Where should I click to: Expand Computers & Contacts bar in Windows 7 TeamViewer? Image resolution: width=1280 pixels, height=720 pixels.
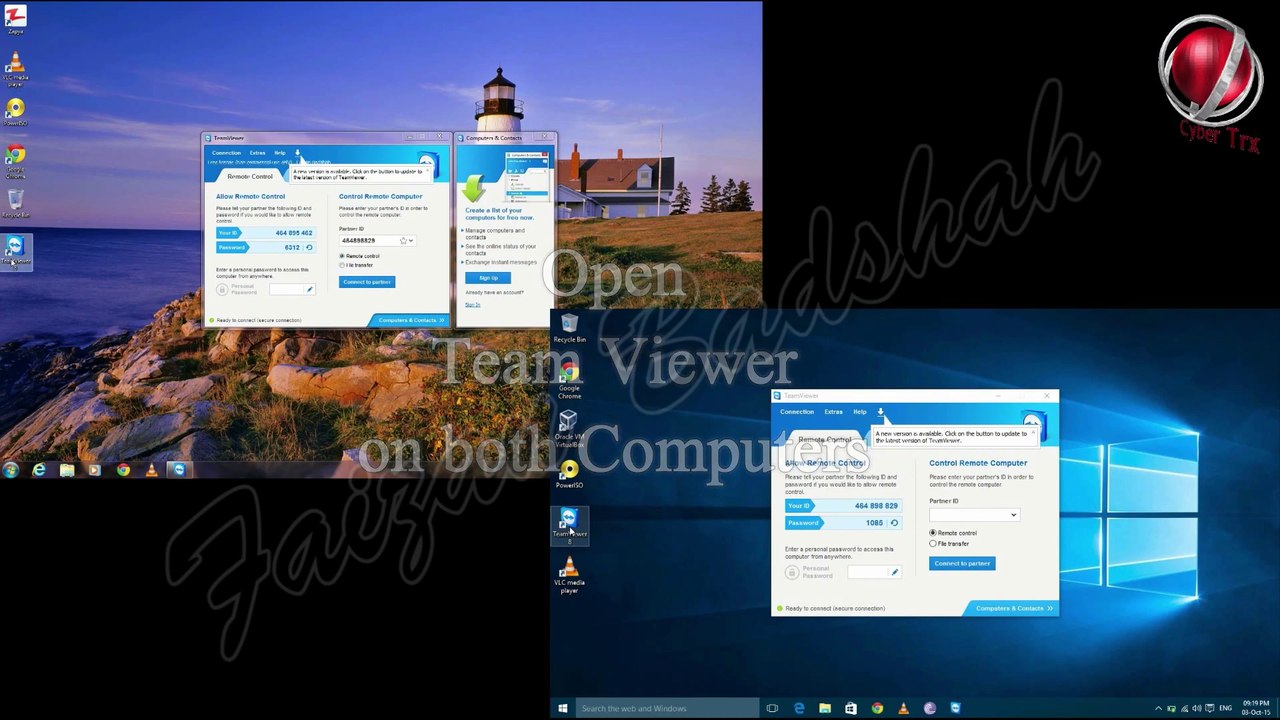tap(410, 320)
